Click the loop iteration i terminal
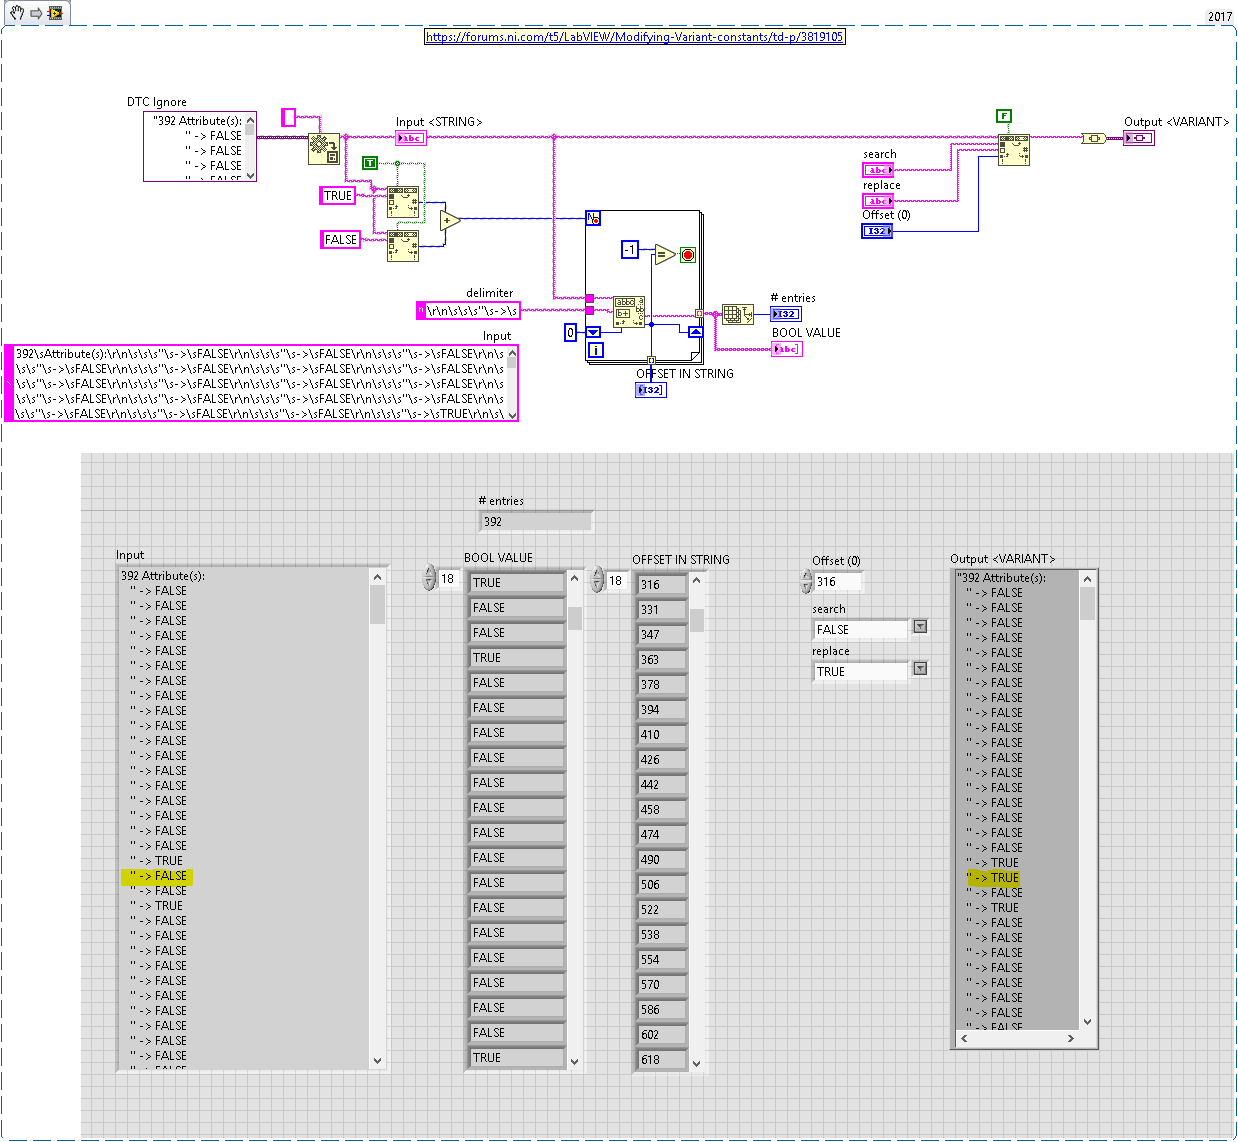This screenshot has width=1238, height=1142. tap(595, 350)
